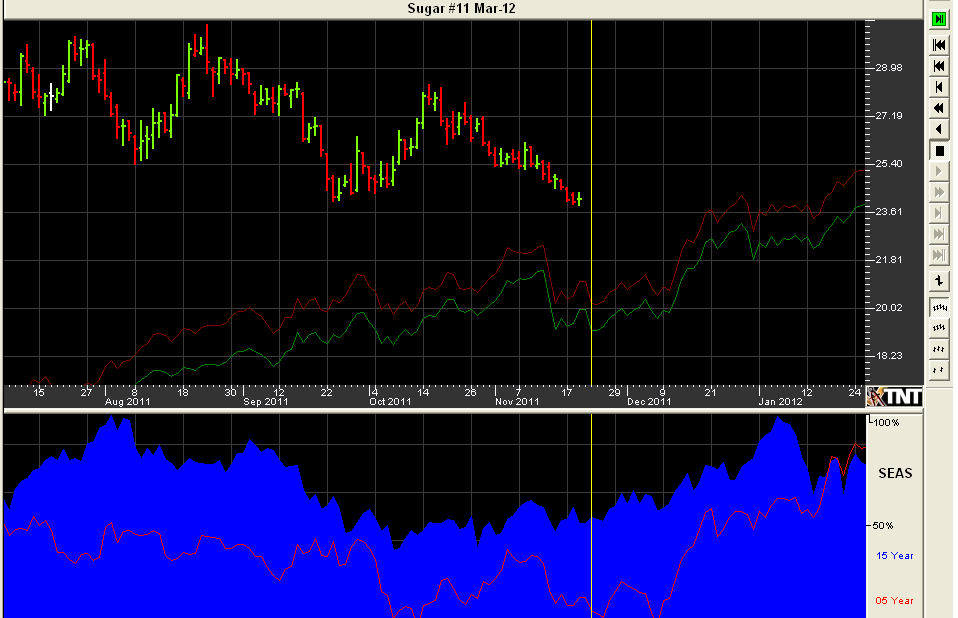Click the black square stop button
Image resolution: width=958 pixels, height=618 pixels.
pyautogui.click(x=939, y=151)
